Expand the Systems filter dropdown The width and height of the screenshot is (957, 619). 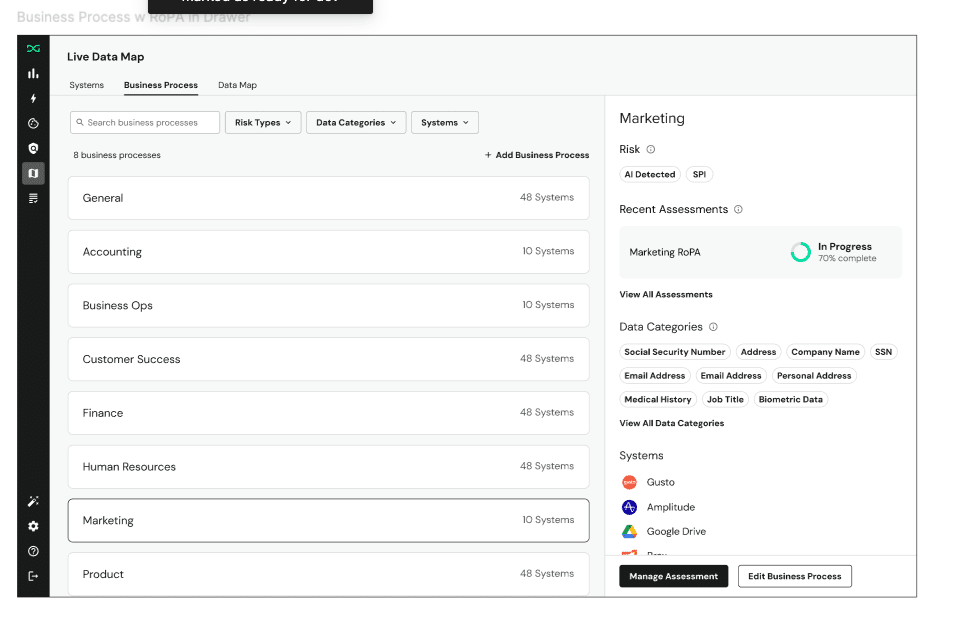444,123
